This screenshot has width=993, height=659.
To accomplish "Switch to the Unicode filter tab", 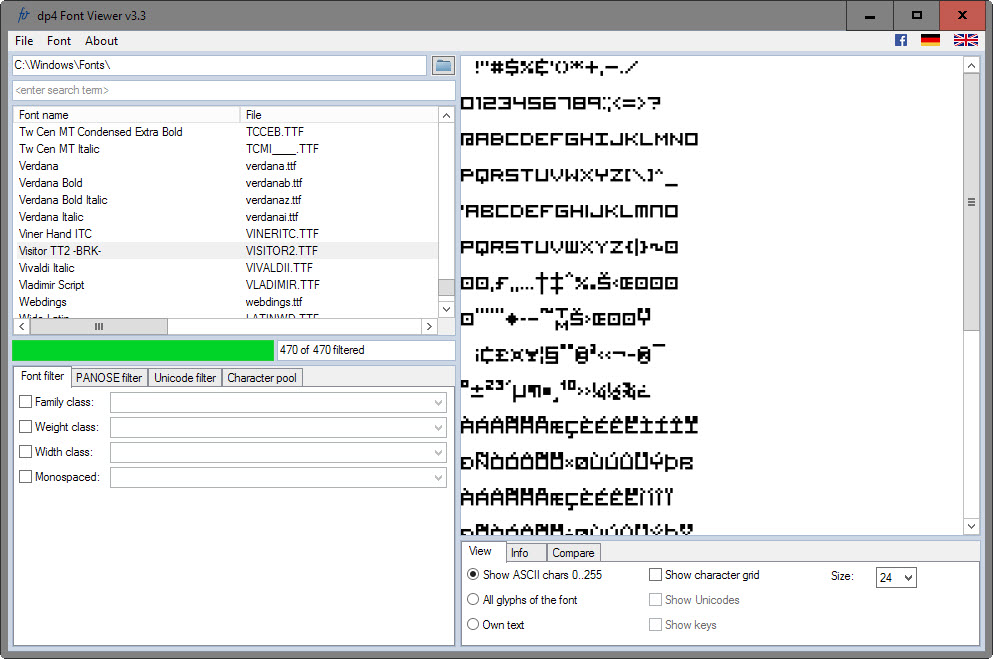I will click(185, 378).
